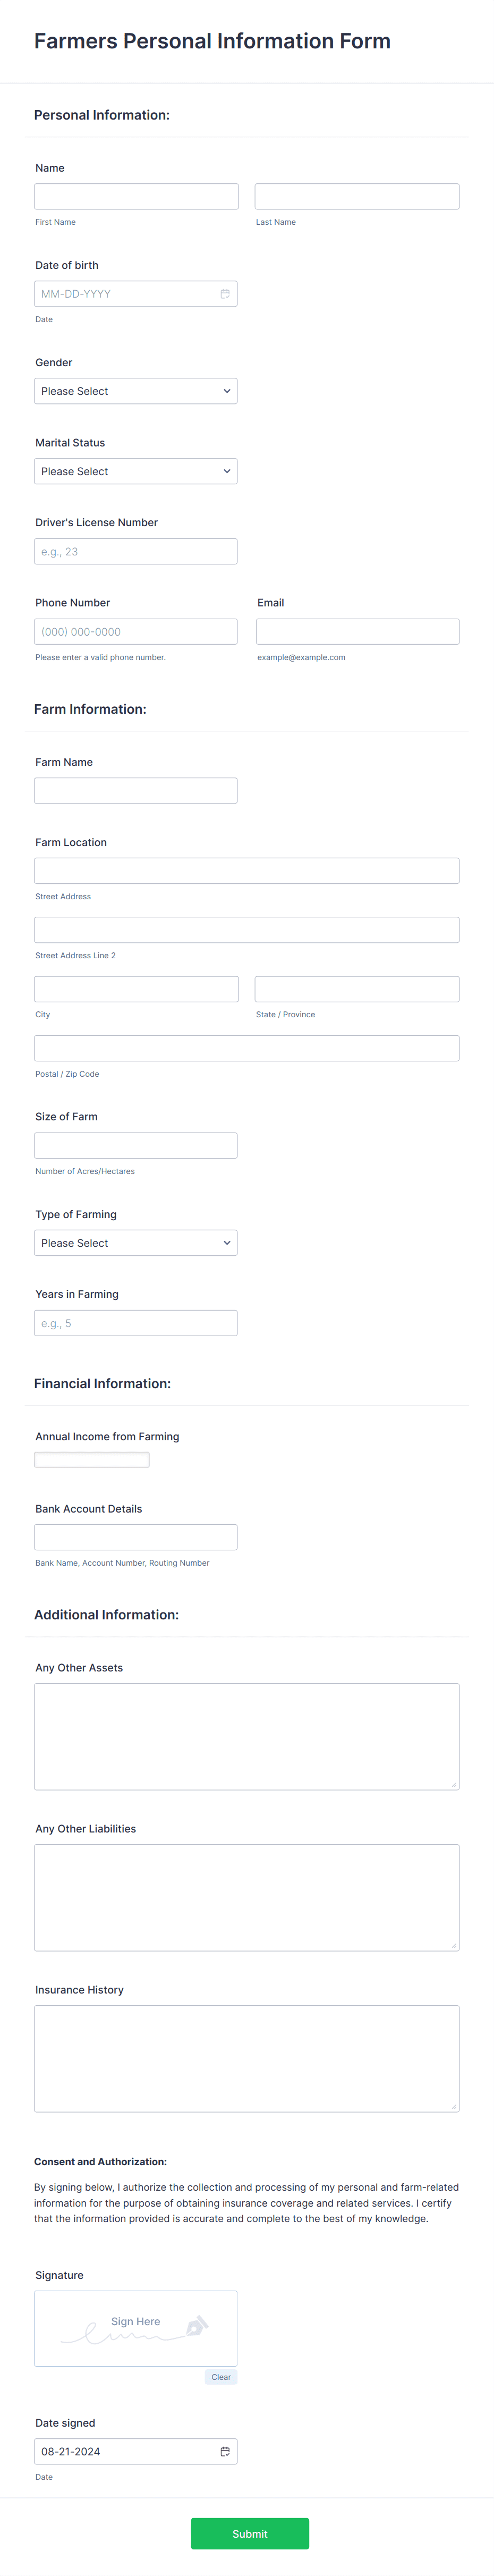The width and height of the screenshot is (494, 2576).
Task: Focus the Farm Name field
Action: click(x=136, y=790)
